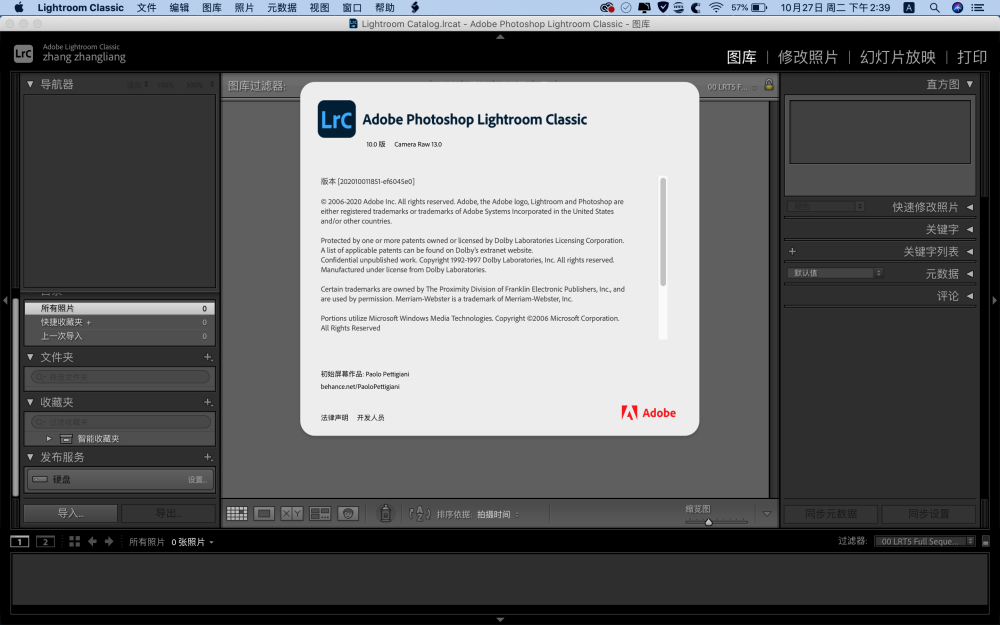Select 快捷收藏夹 in the Catalog panel
Screen dimensions: 1000x625
119,322
